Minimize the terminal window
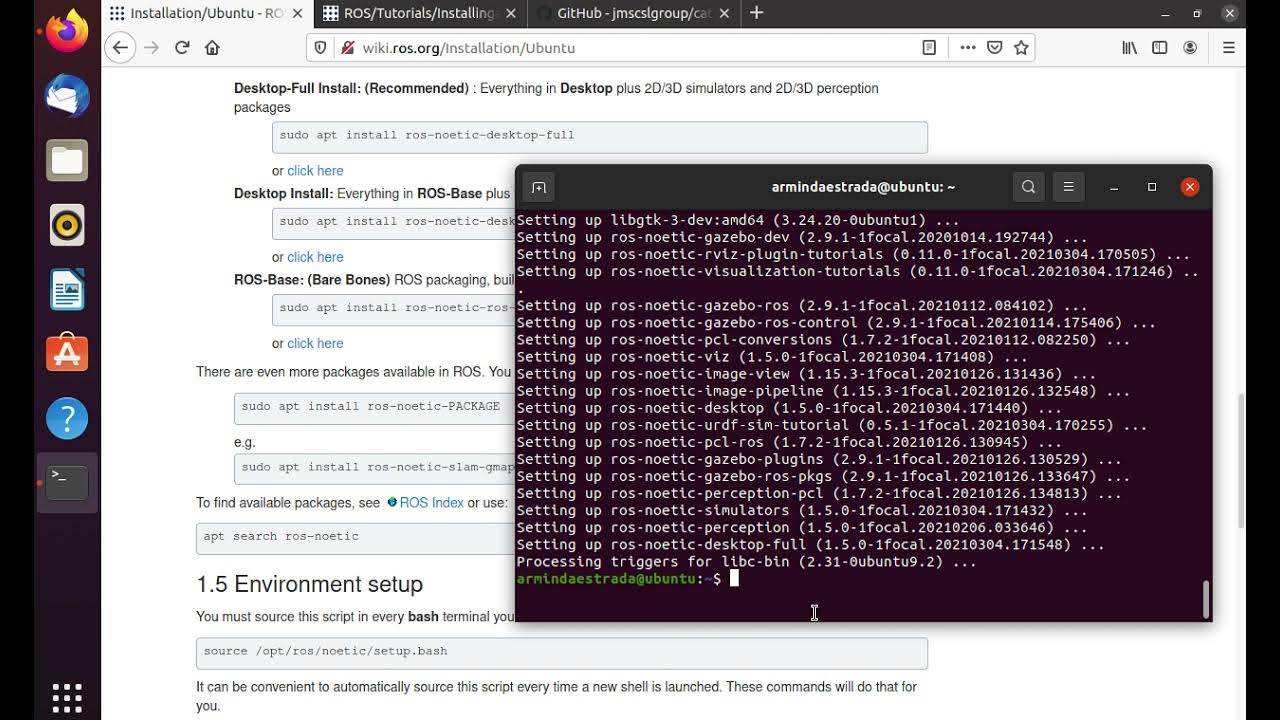The width and height of the screenshot is (1280, 720). click(1114, 187)
